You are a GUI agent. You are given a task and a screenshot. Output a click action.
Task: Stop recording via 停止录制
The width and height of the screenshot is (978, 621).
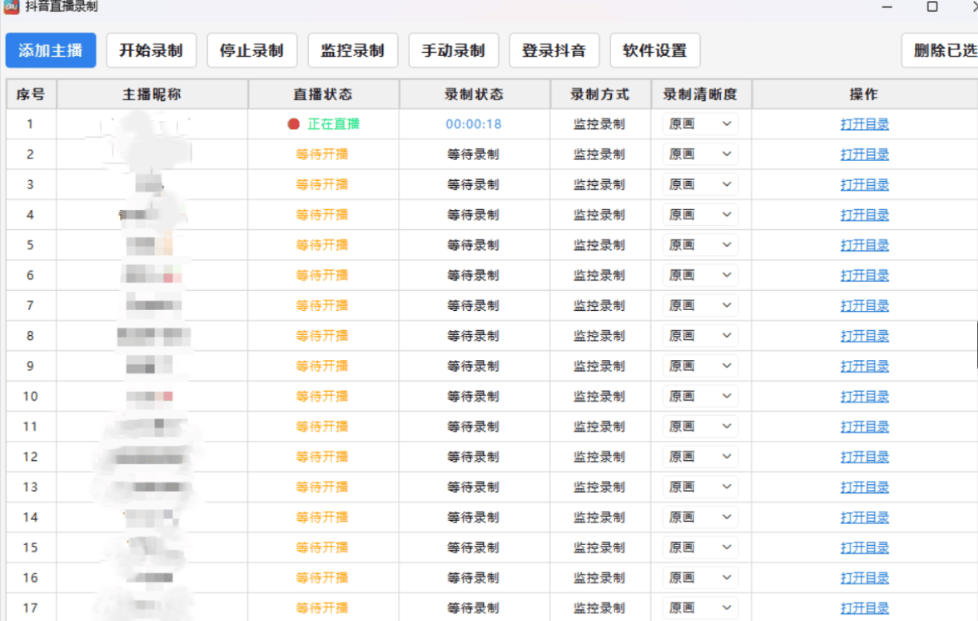pos(252,51)
